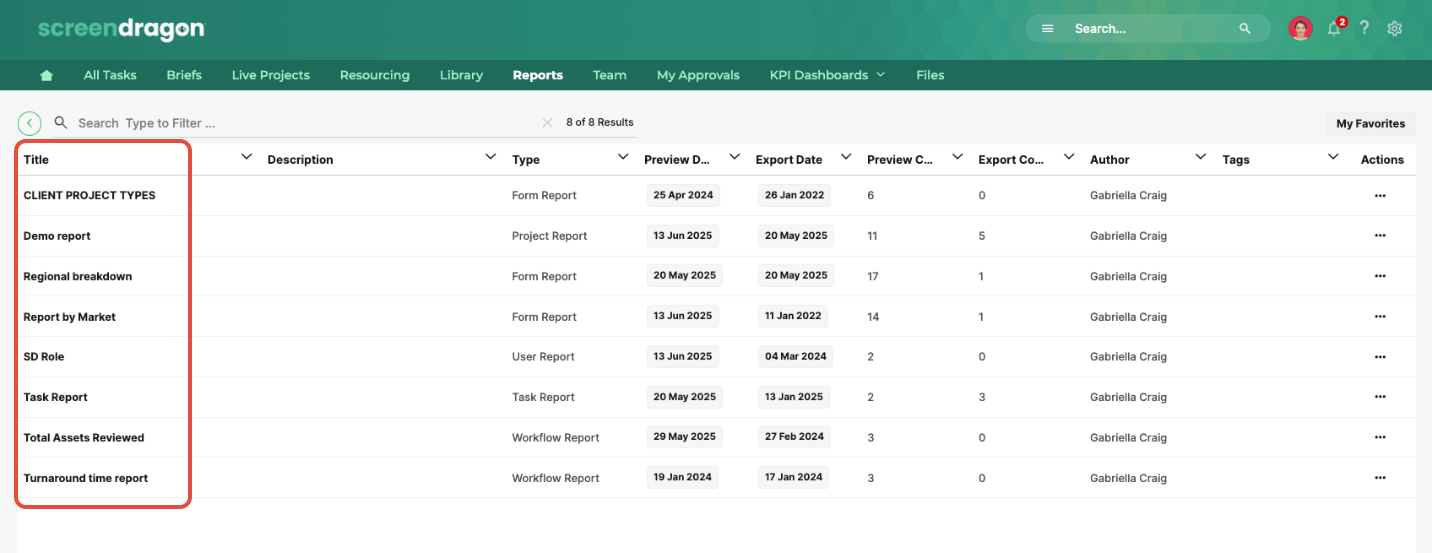The width and height of the screenshot is (1432, 553).
Task: Click the My Favorites button
Action: (1370, 124)
